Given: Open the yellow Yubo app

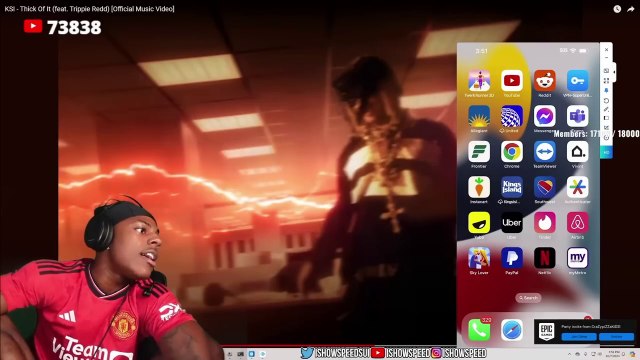Looking at the screenshot, I should tap(479, 222).
